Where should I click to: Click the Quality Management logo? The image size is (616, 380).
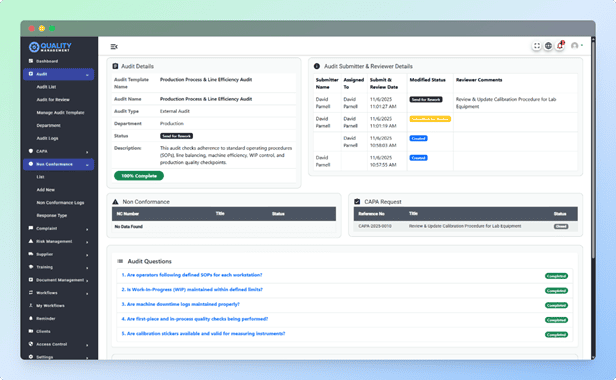pyautogui.click(x=50, y=47)
